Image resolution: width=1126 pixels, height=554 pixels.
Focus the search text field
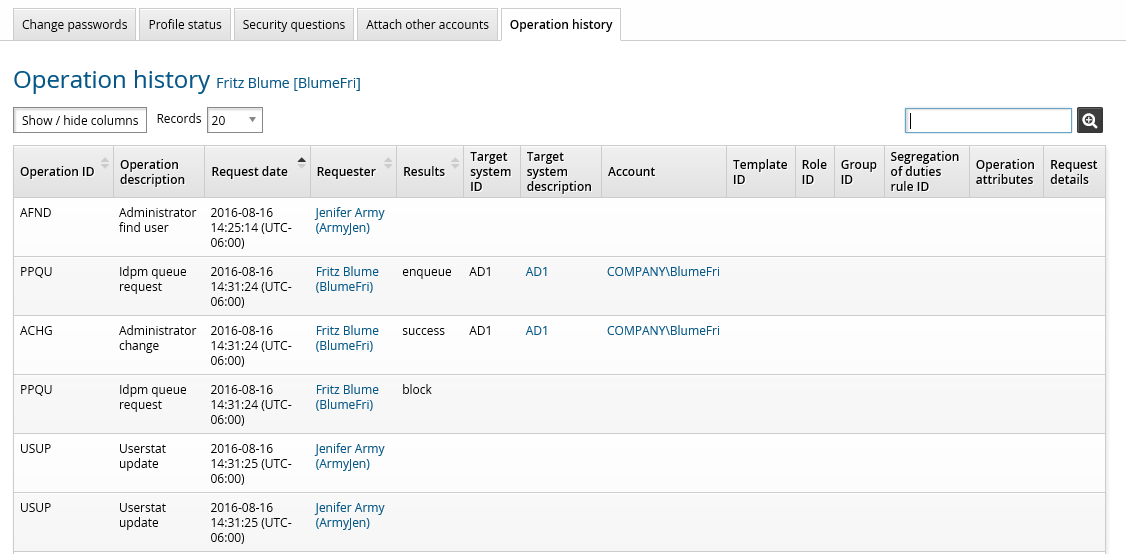click(x=988, y=120)
